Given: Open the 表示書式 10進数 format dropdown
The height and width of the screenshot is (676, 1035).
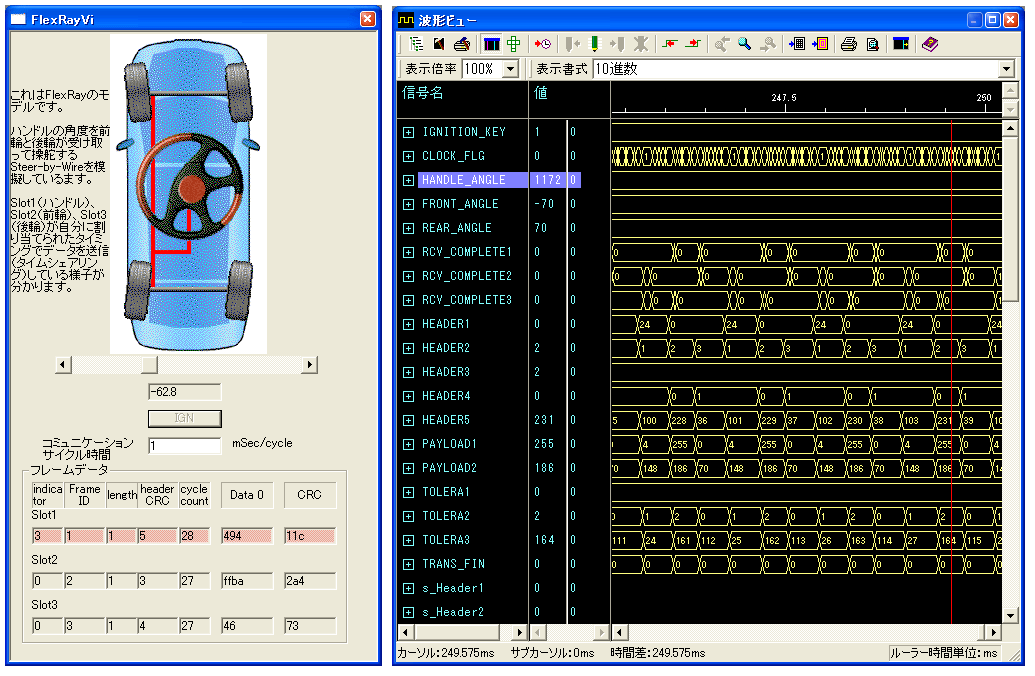Looking at the screenshot, I should click(x=1006, y=69).
